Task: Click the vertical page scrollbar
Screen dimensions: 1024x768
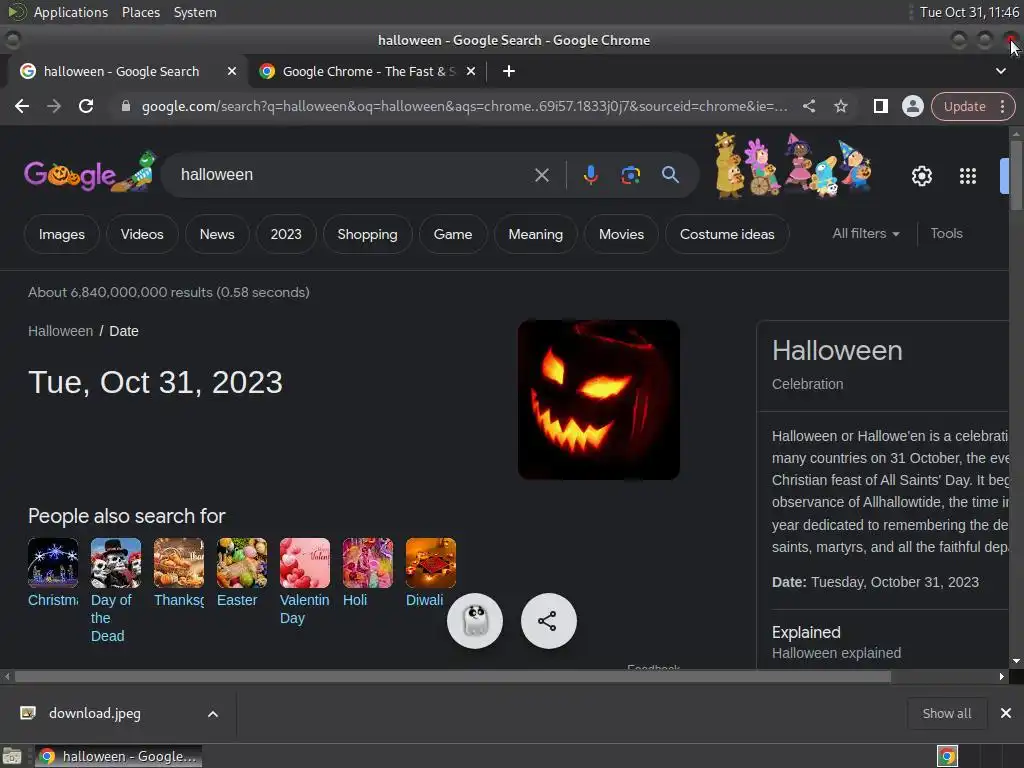Action: pos(1016,175)
